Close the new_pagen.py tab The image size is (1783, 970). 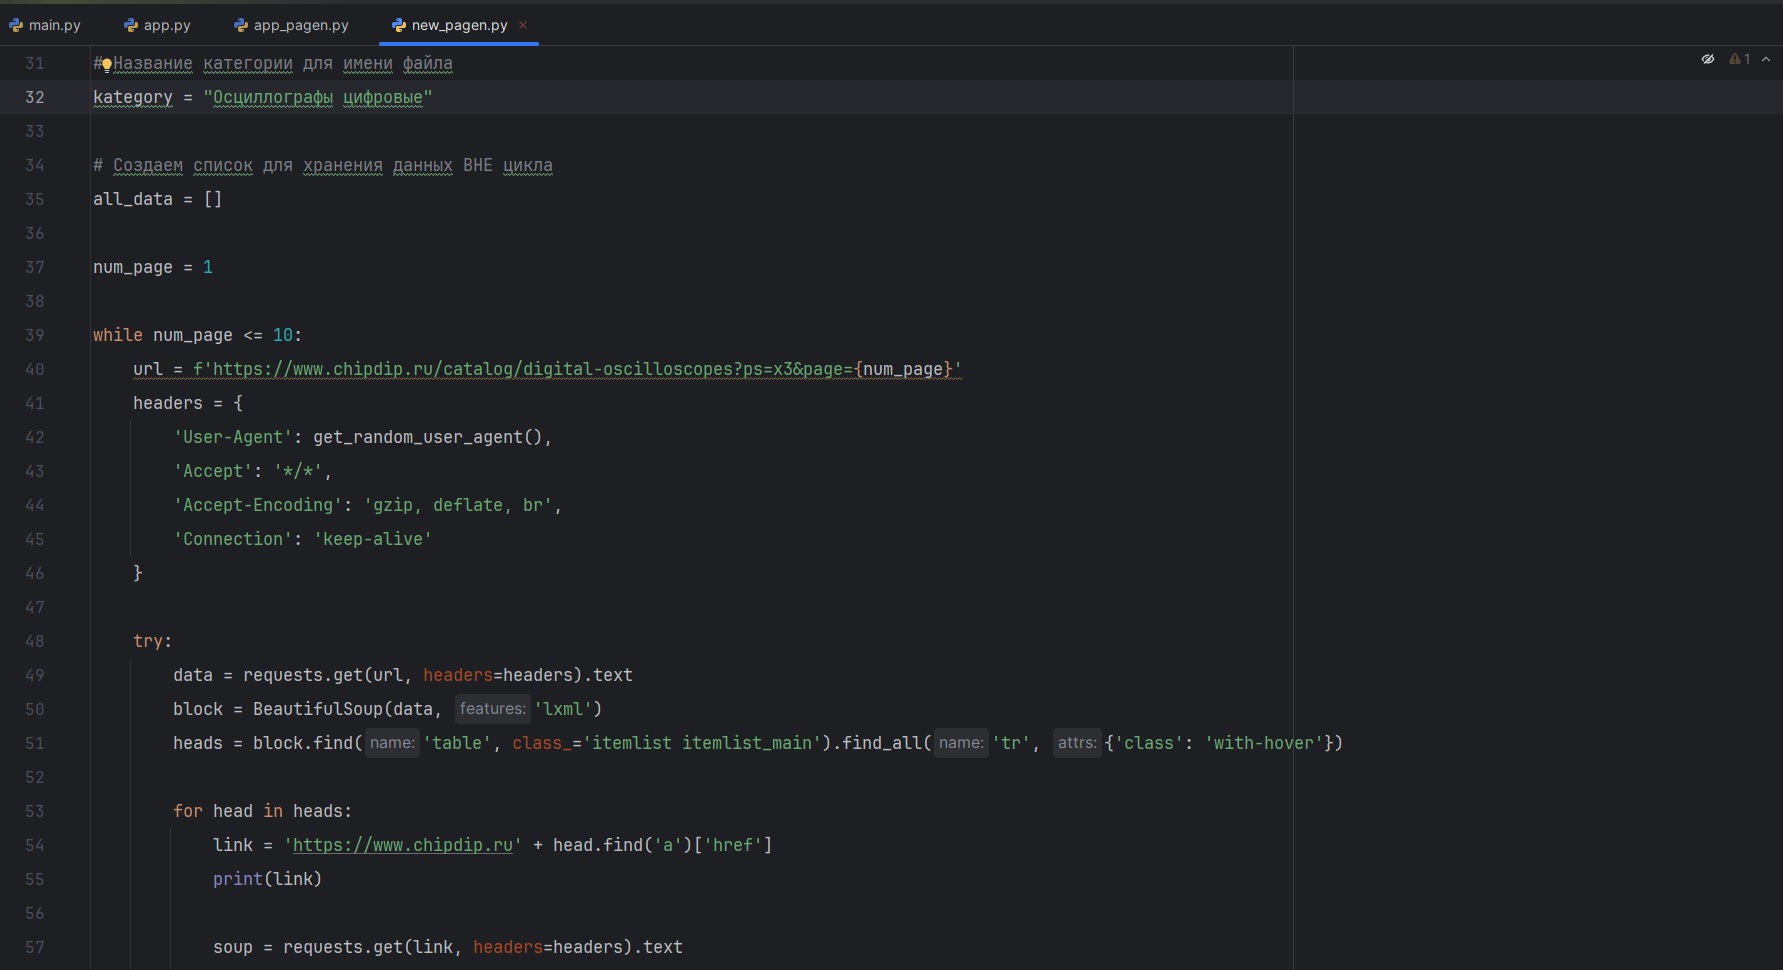(523, 25)
